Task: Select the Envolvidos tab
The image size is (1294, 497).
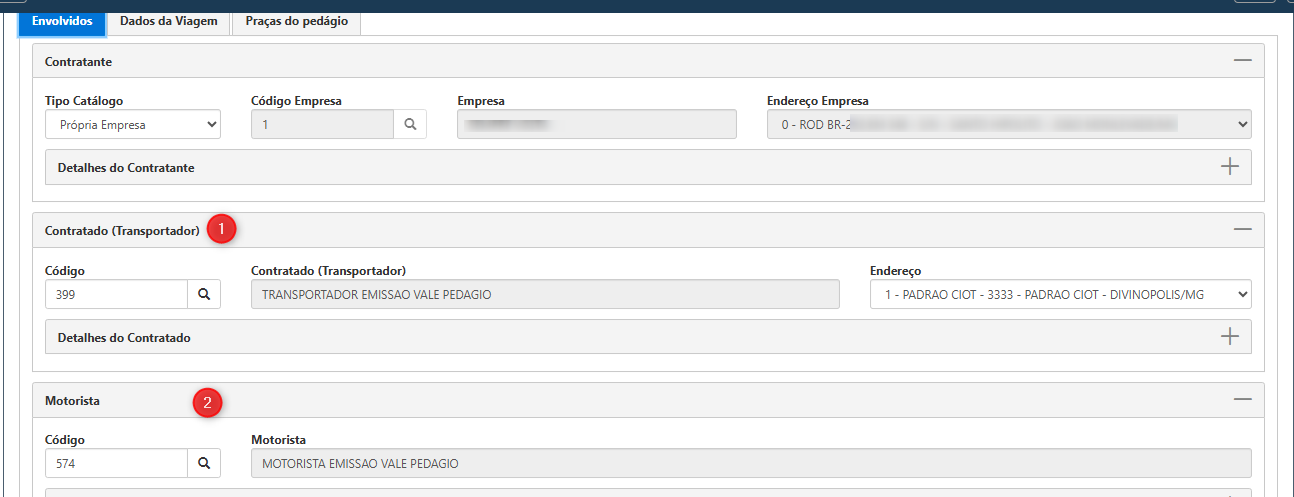Action: tap(62, 21)
